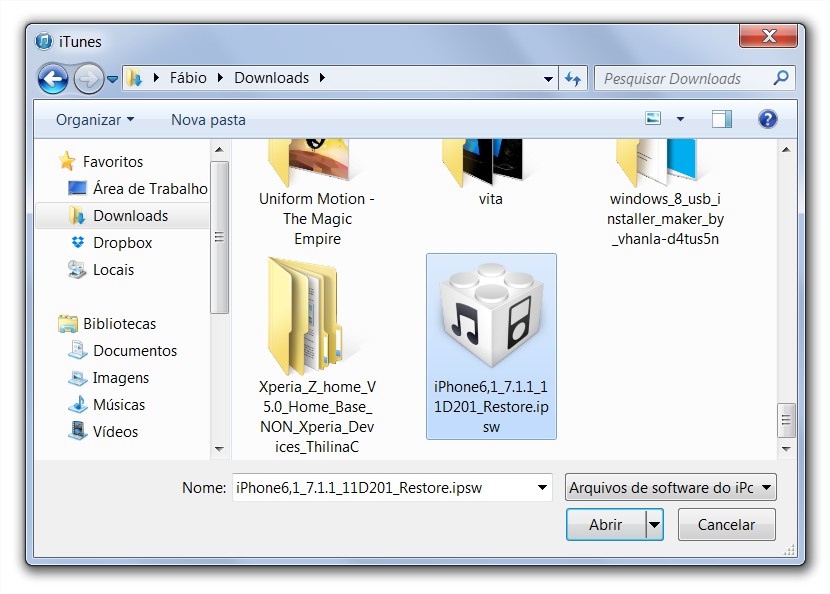Select Downloads in the sidebar

click(131, 215)
